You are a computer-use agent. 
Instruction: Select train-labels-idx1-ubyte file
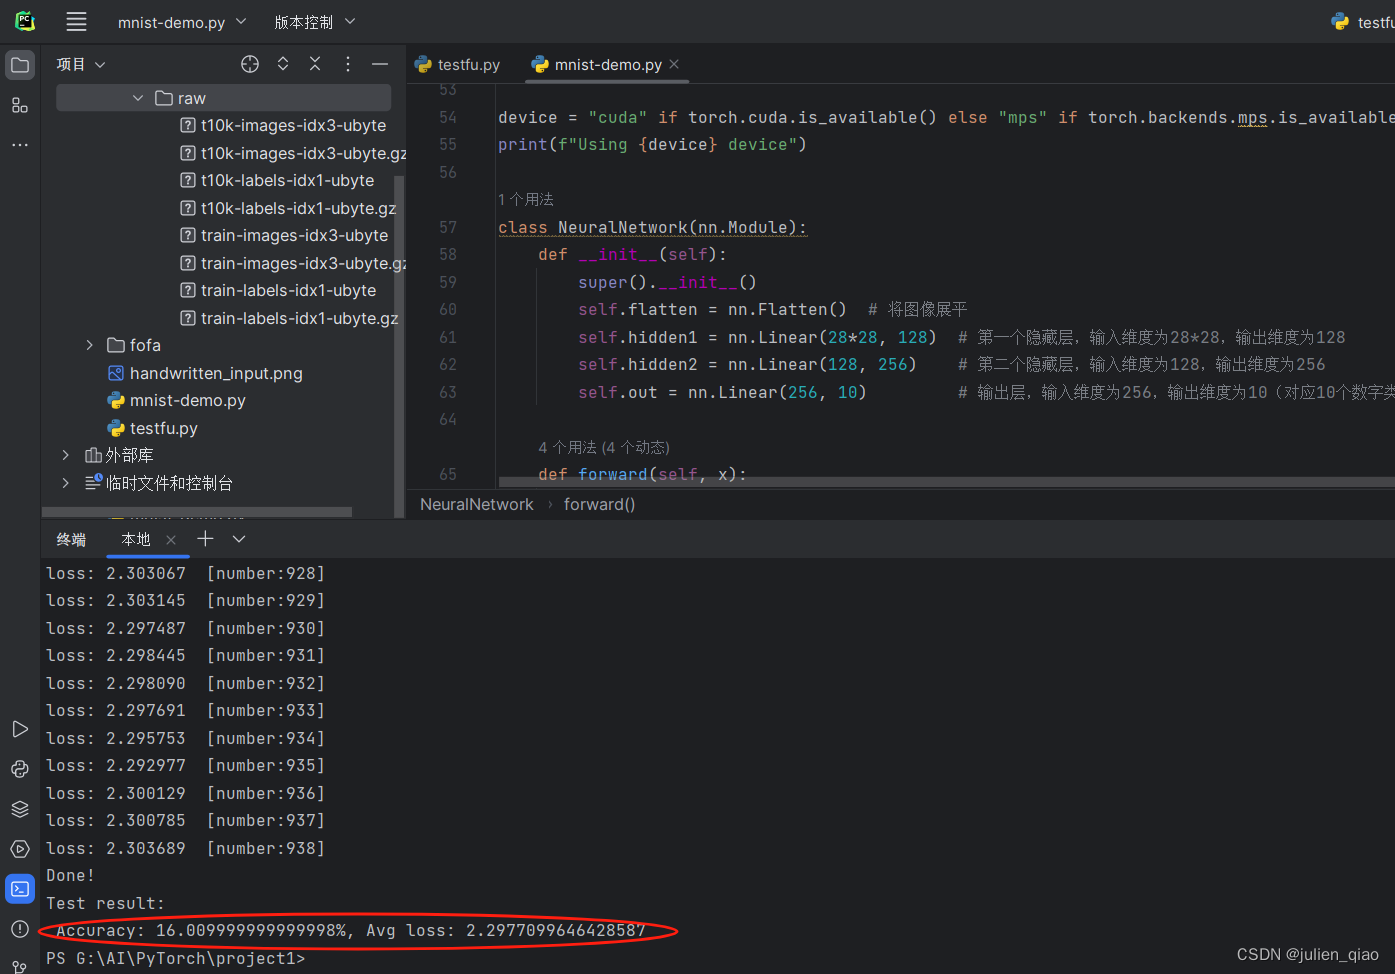[x=278, y=290]
